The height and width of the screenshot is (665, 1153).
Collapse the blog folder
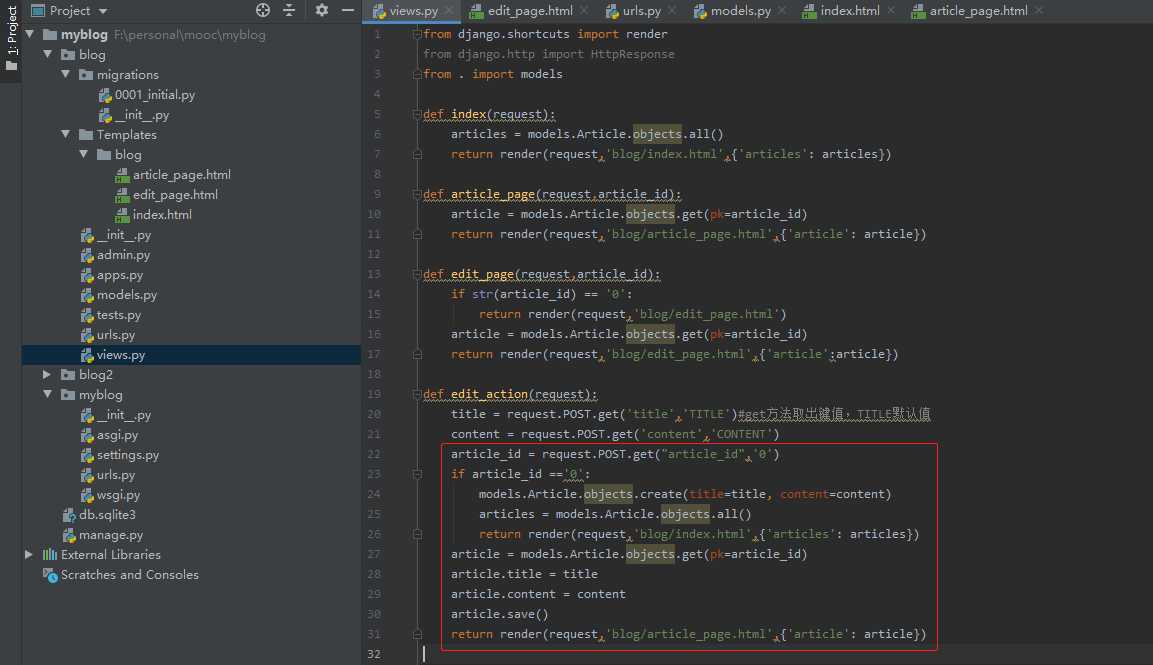click(47, 54)
